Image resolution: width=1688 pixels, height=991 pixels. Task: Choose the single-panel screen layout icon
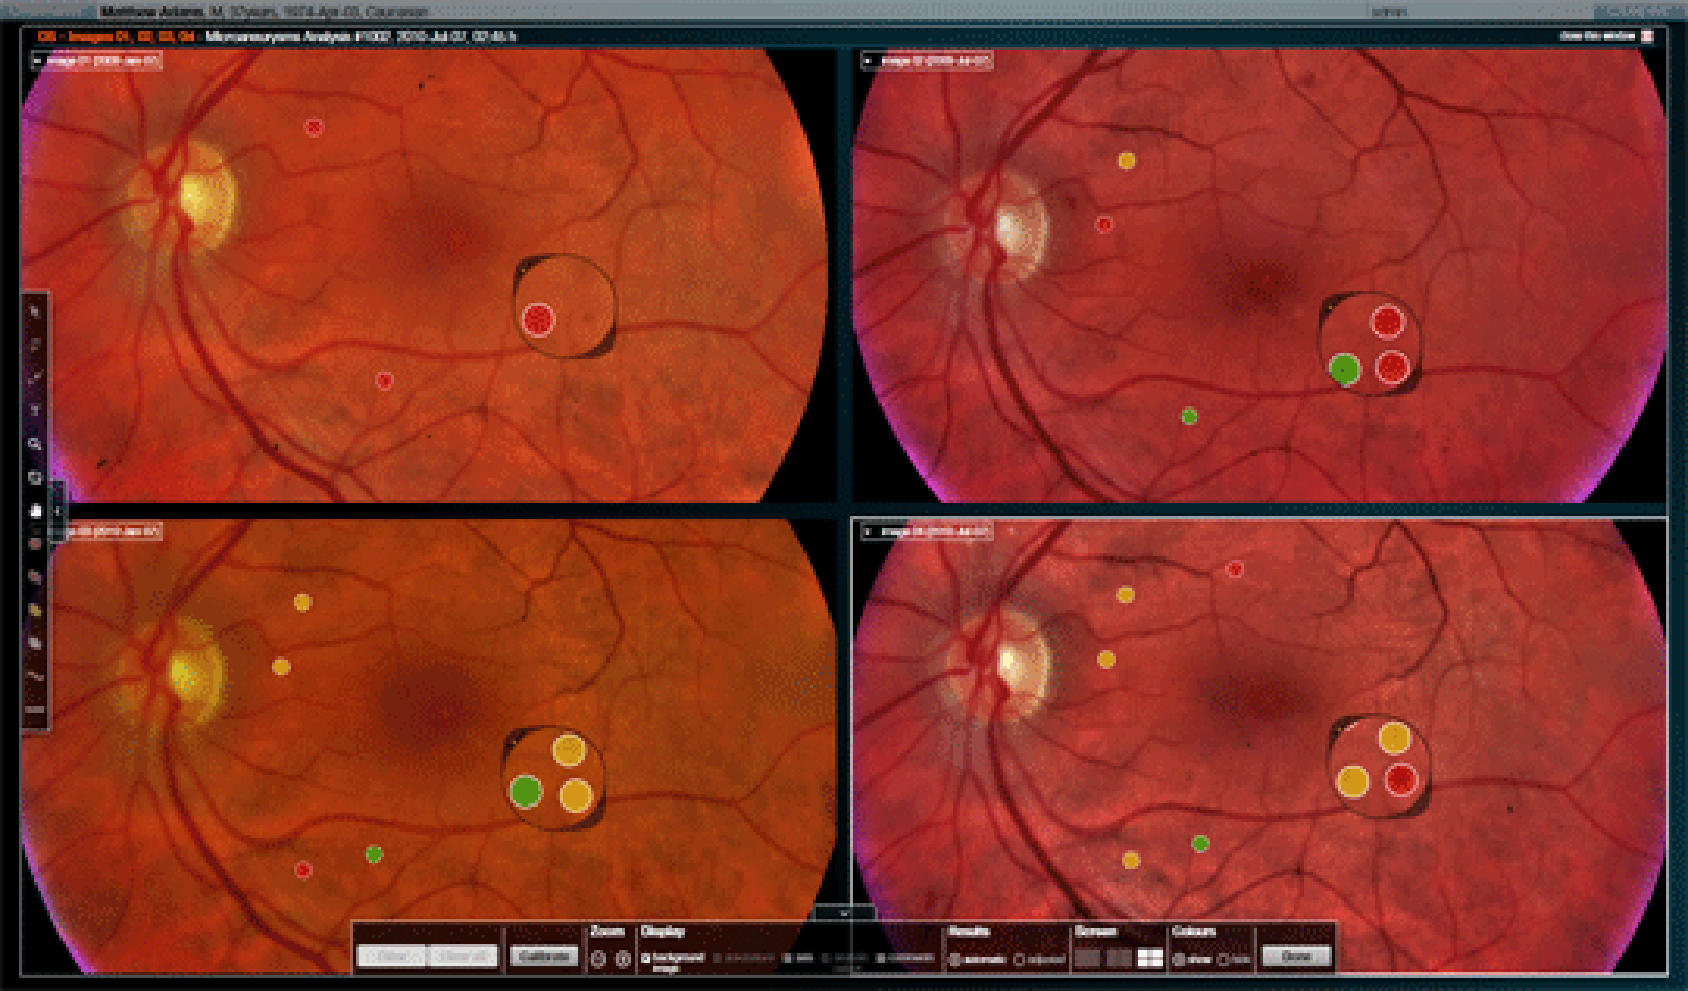tap(1087, 958)
